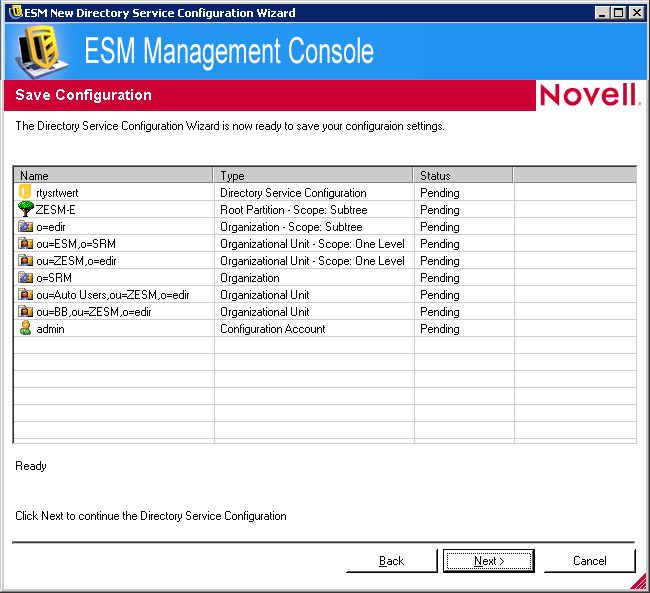Close the wizard window
Viewport: 650px width, 593px height.
click(x=636, y=13)
